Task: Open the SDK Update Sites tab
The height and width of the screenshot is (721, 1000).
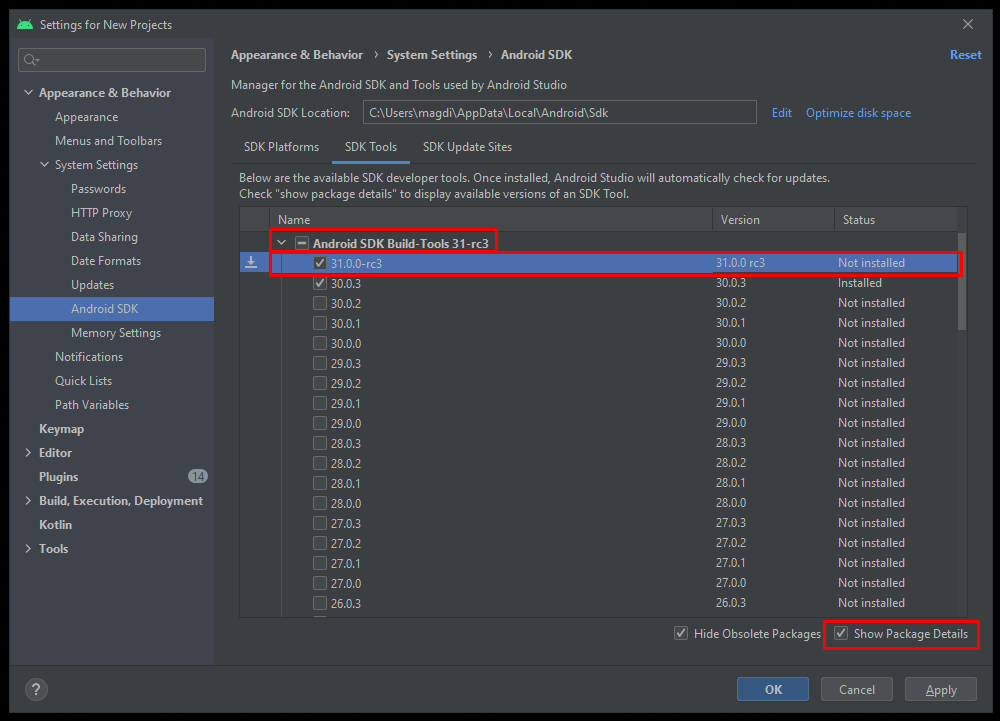Action: click(x=467, y=147)
